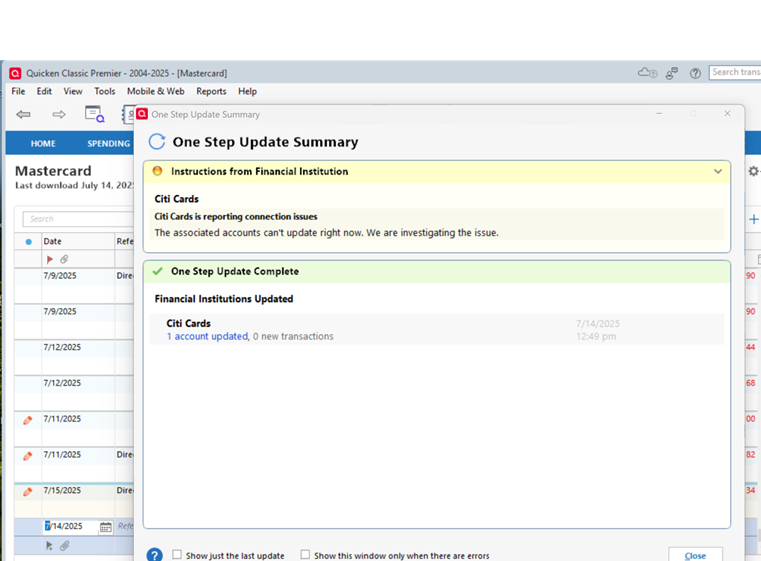Click the green checkmark beside One Step Update Complete

point(157,271)
